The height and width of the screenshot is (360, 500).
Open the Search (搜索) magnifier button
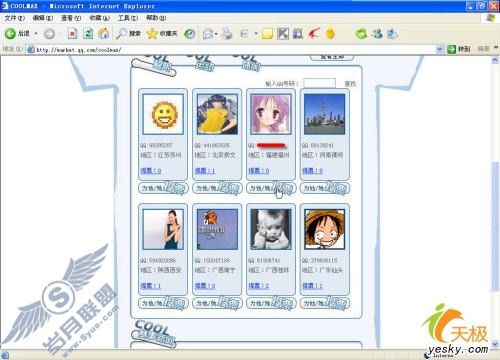(129, 33)
